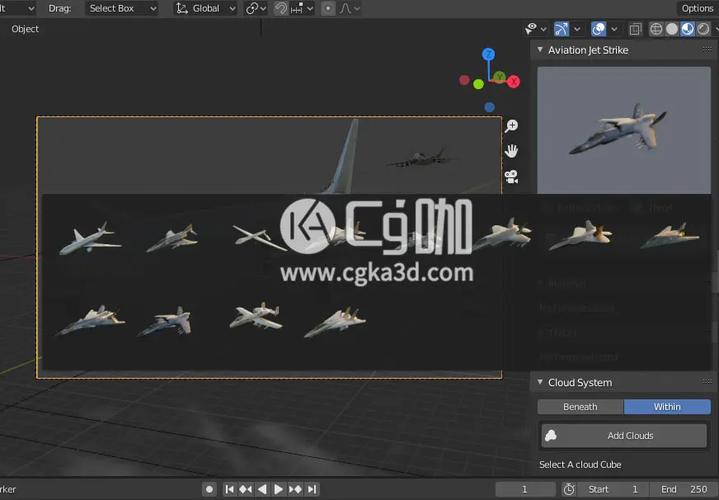This screenshot has width=719, height=500.
Task: Open the Object menu
Action: [25, 29]
